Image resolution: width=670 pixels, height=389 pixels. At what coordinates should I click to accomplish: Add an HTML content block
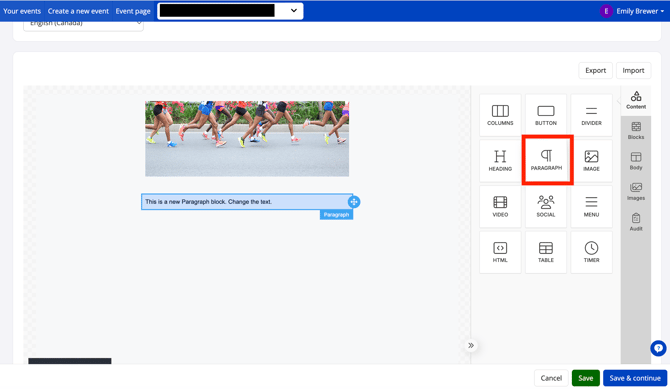pos(500,252)
